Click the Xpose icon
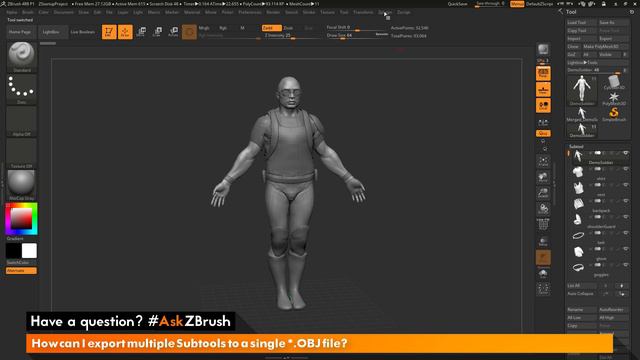This screenshot has width=640, height=360. [543, 289]
